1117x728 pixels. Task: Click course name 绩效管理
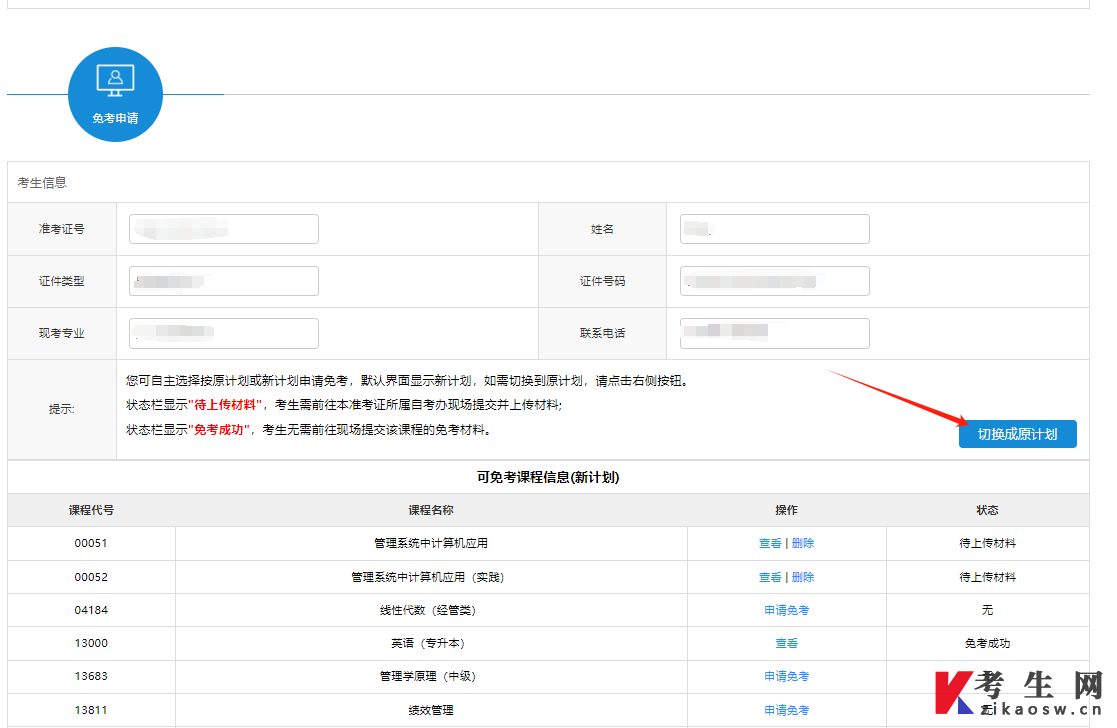pos(431,710)
